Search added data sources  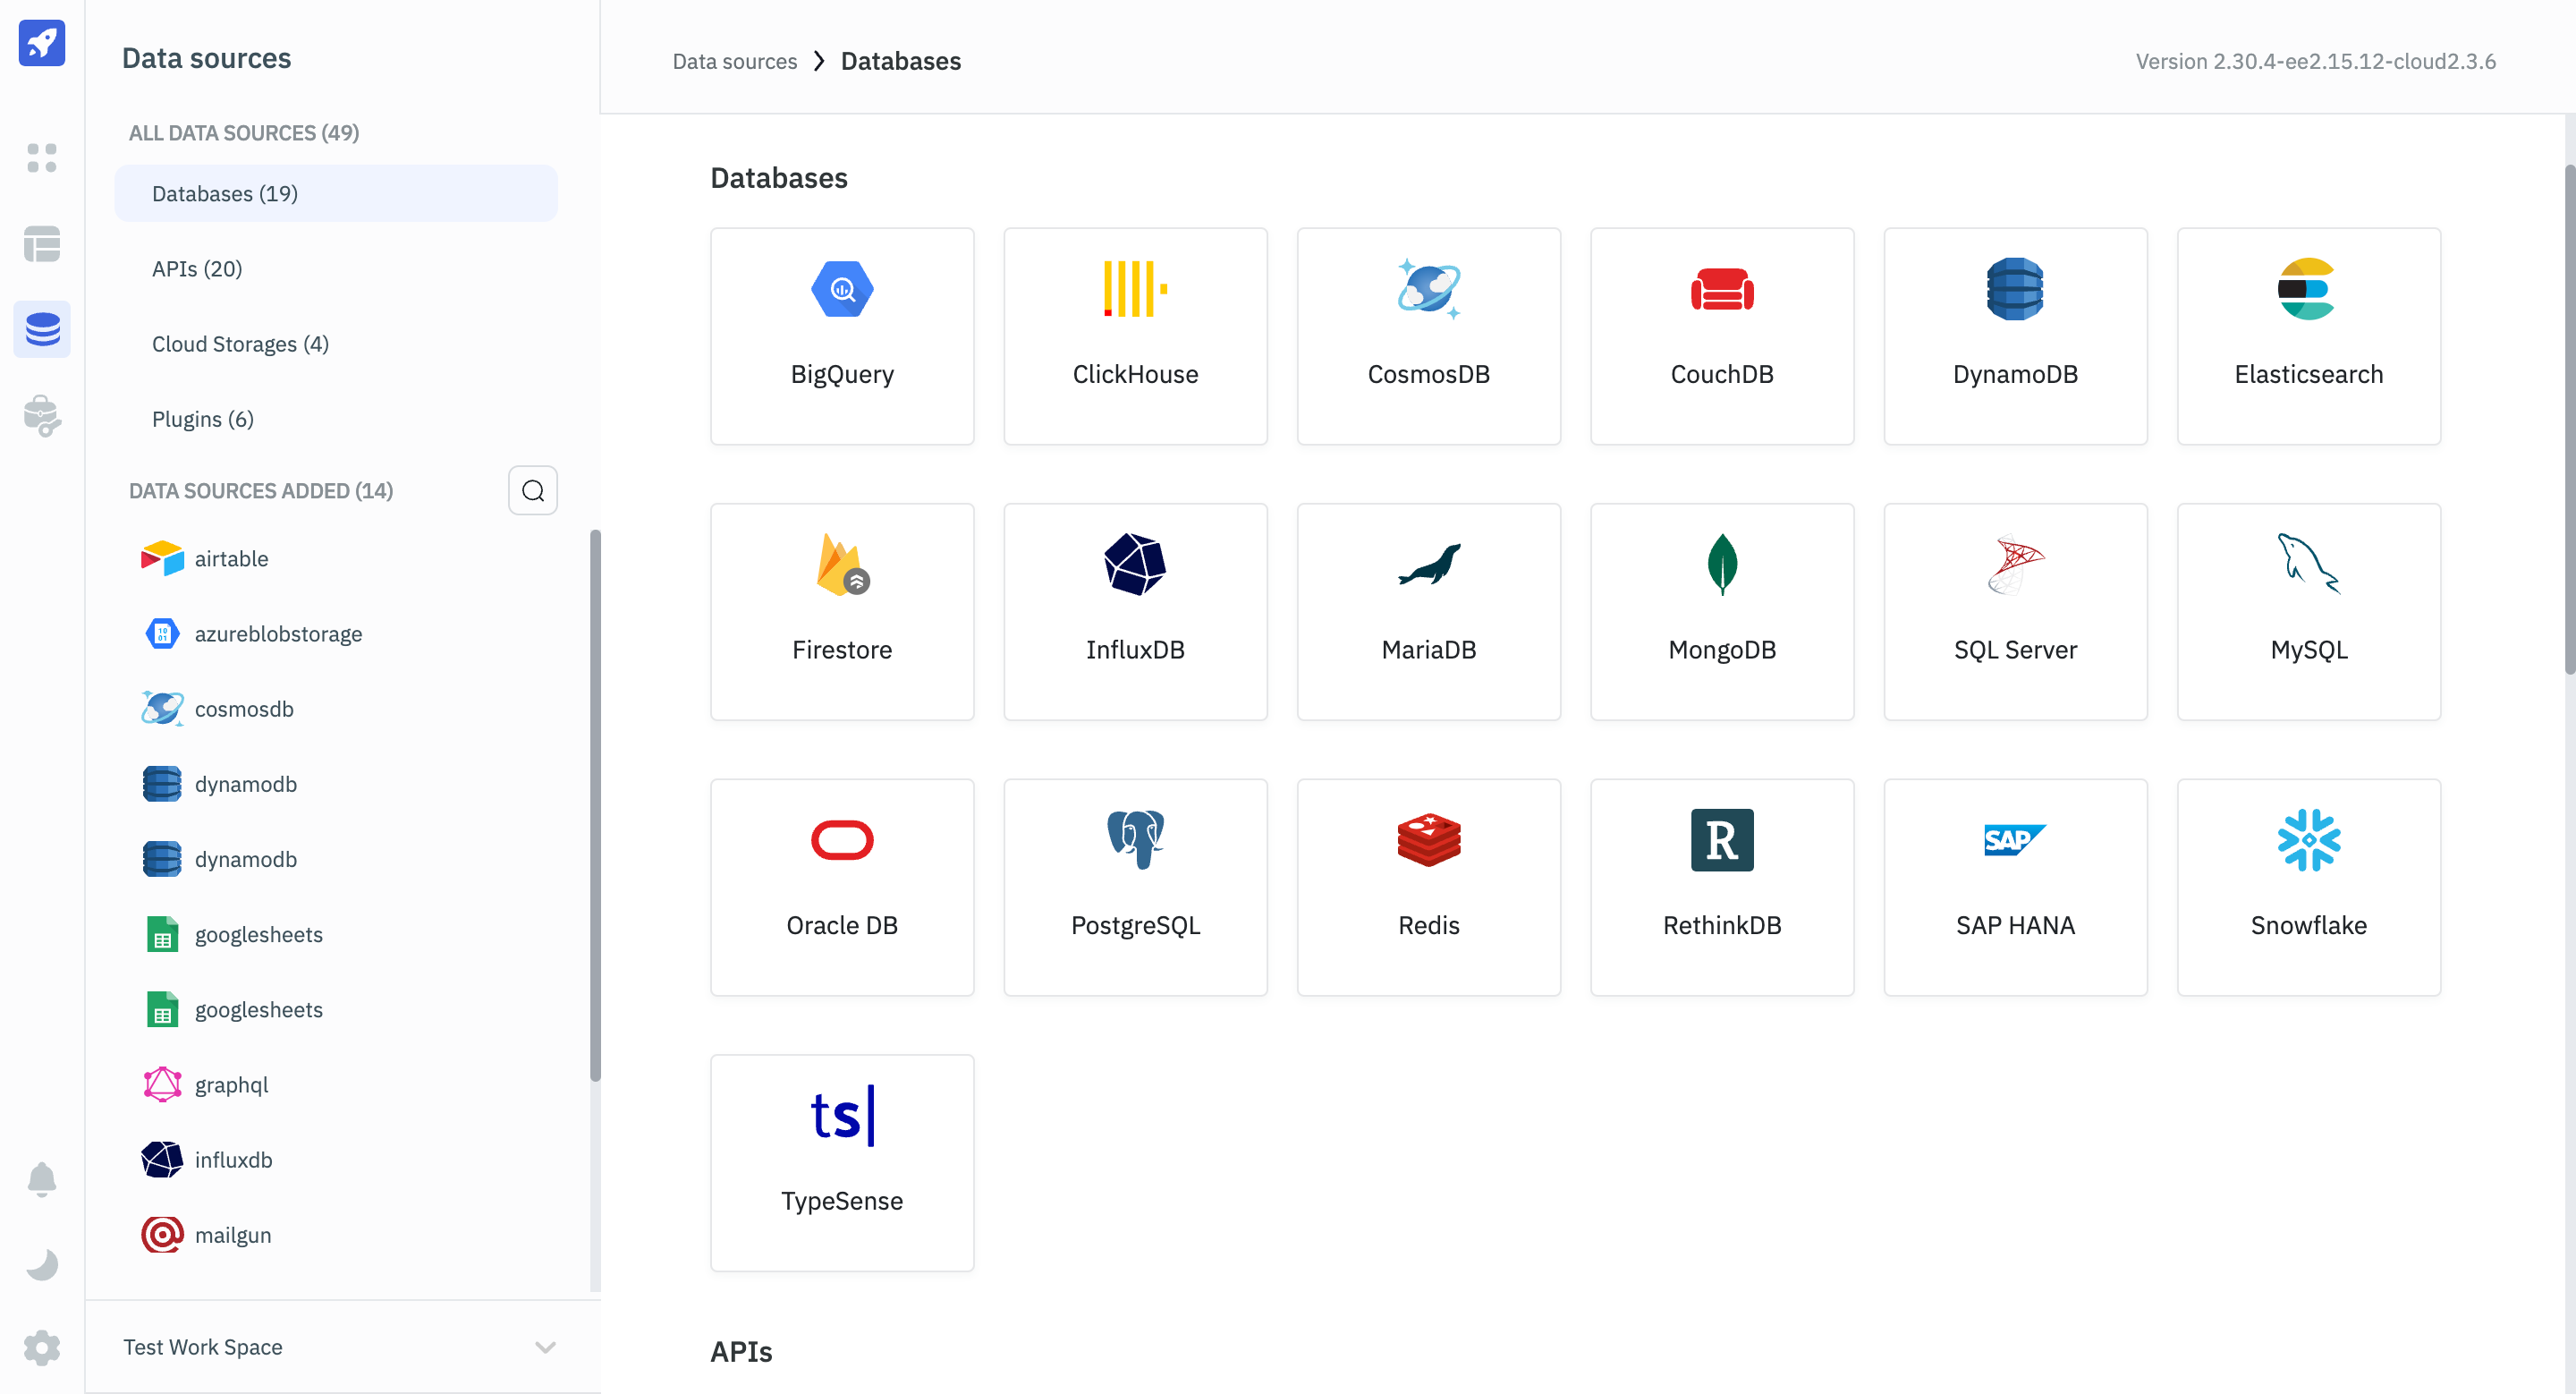click(x=532, y=490)
